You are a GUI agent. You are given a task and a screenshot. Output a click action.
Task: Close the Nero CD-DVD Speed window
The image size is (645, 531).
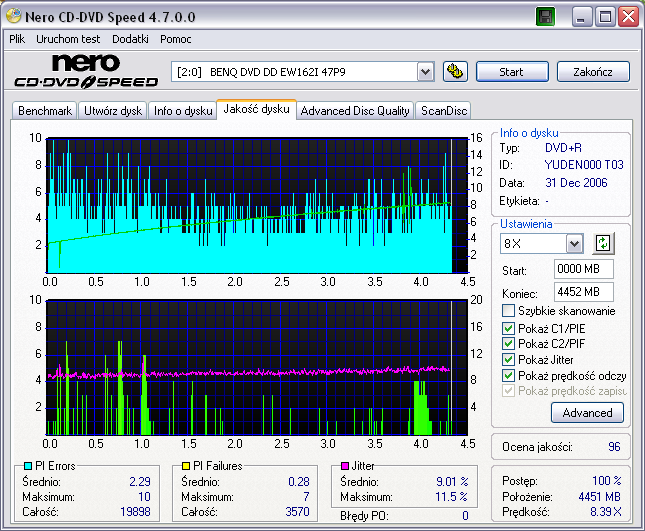tap(629, 17)
